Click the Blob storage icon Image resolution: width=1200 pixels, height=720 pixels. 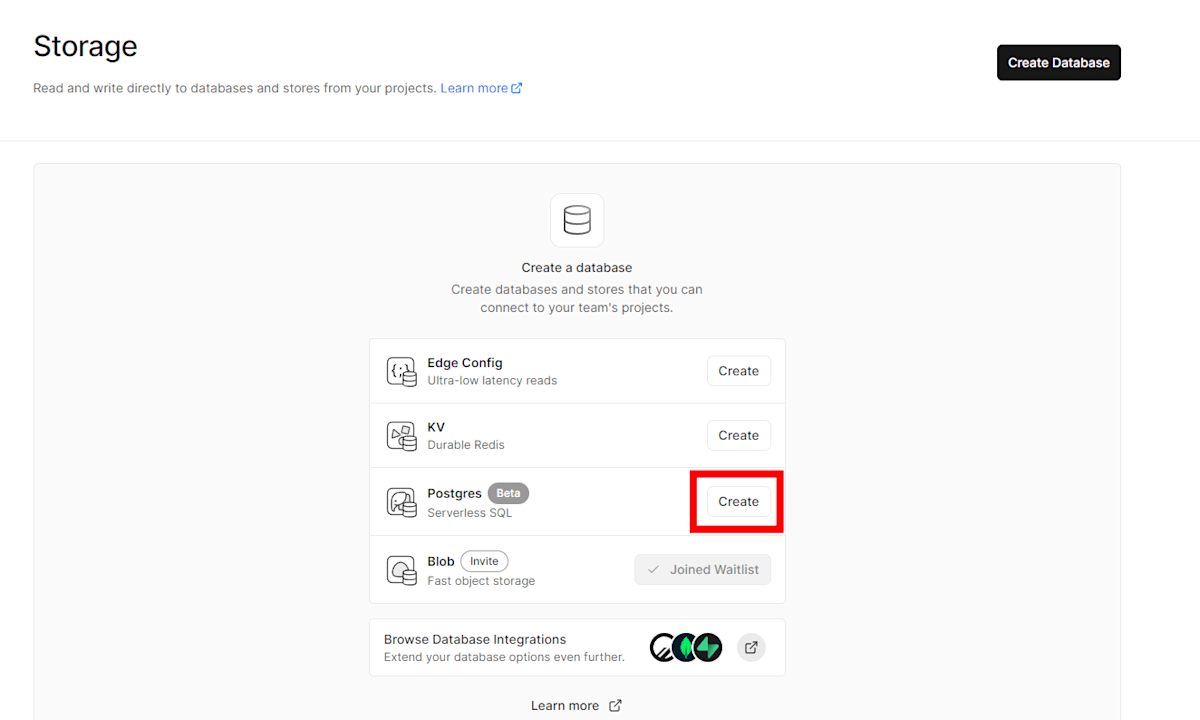[x=401, y=570]
